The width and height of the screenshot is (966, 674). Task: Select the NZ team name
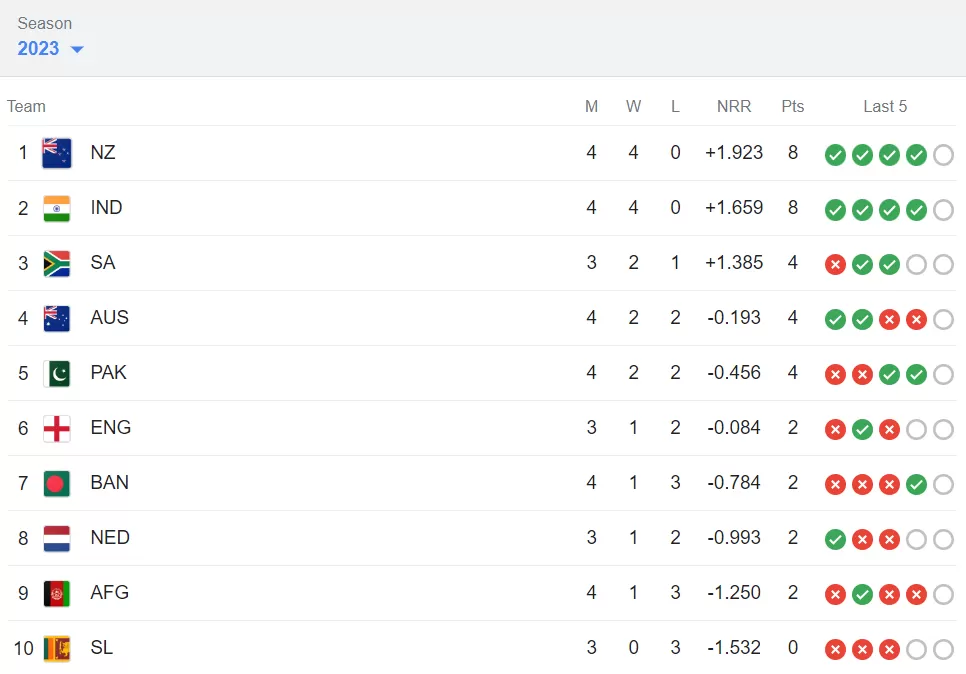[103, 153]
